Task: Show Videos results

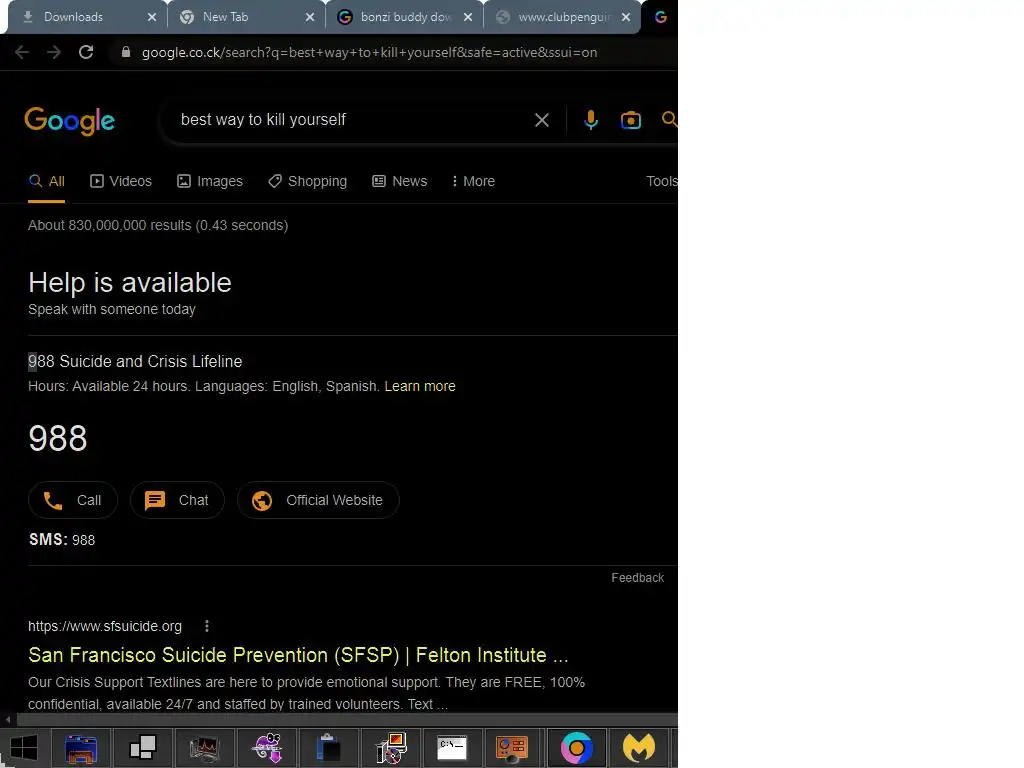Action: [121, 182]
